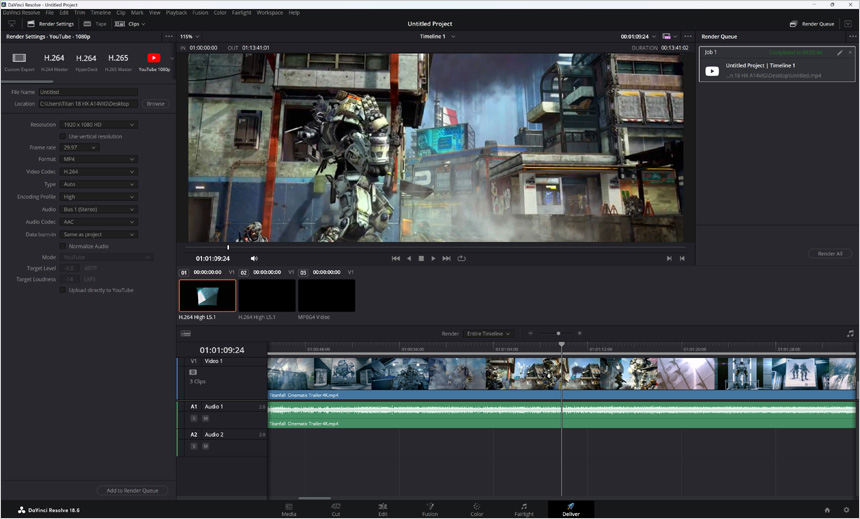Check the Normalize Audio option
This screenshot has height=519, width=860.
point(63,246)
